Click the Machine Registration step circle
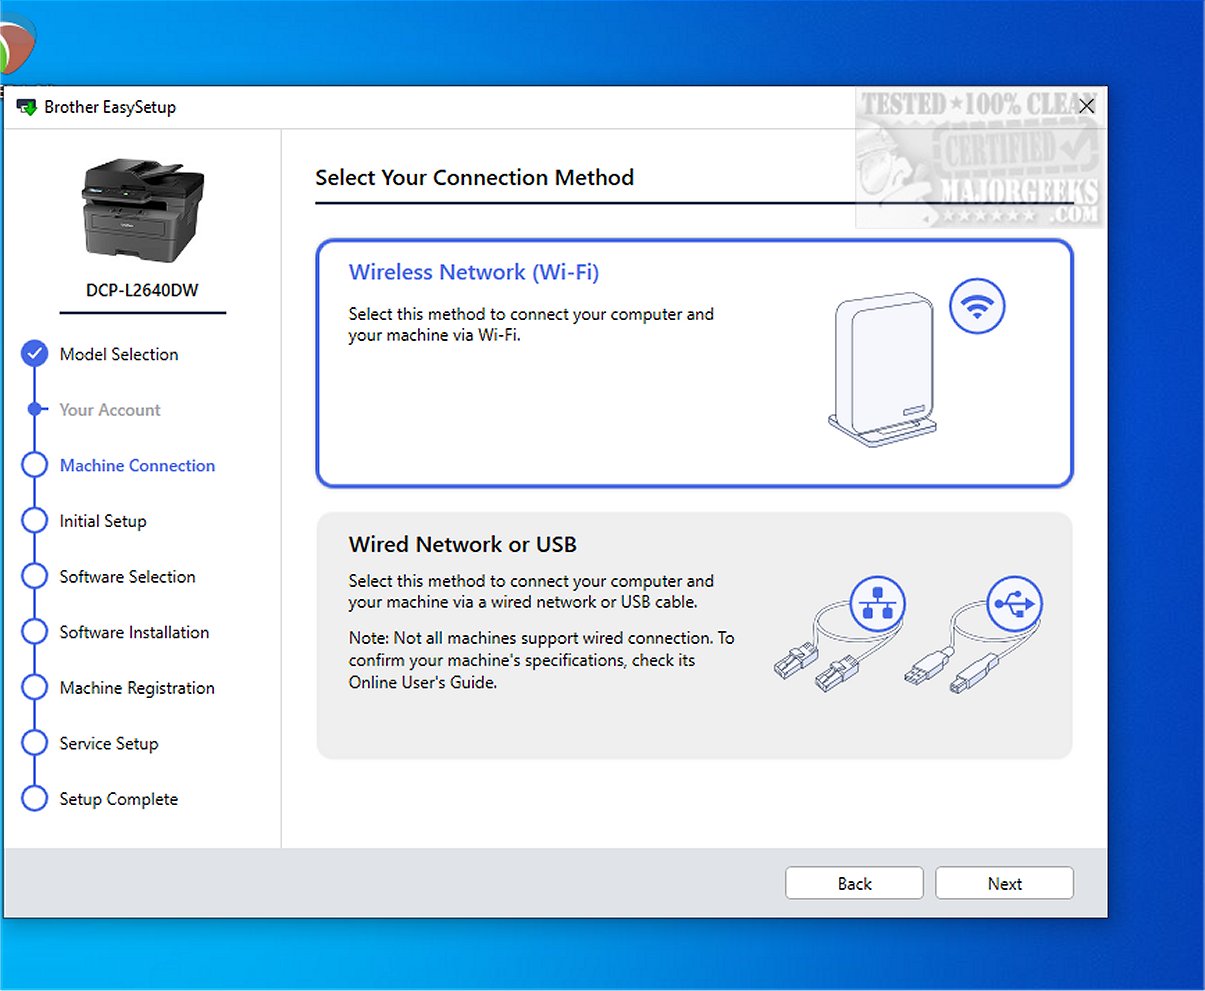The height and width of the screenshot is (991, 1205). point(35,687)
